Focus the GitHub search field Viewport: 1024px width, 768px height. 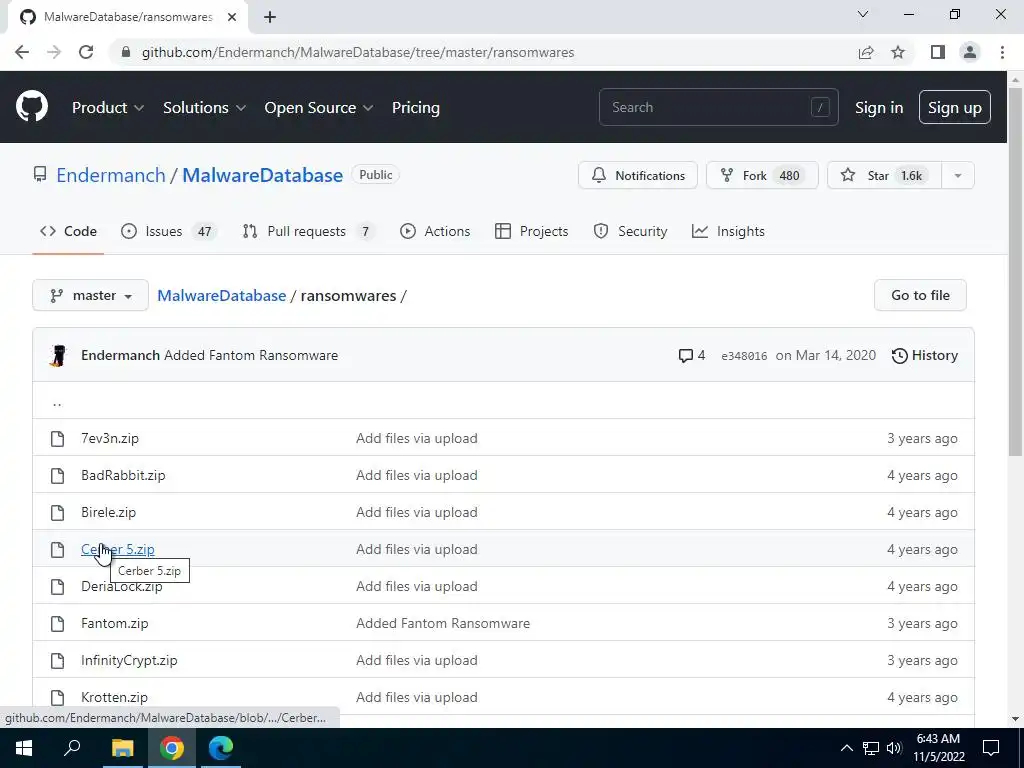(718, 107)
